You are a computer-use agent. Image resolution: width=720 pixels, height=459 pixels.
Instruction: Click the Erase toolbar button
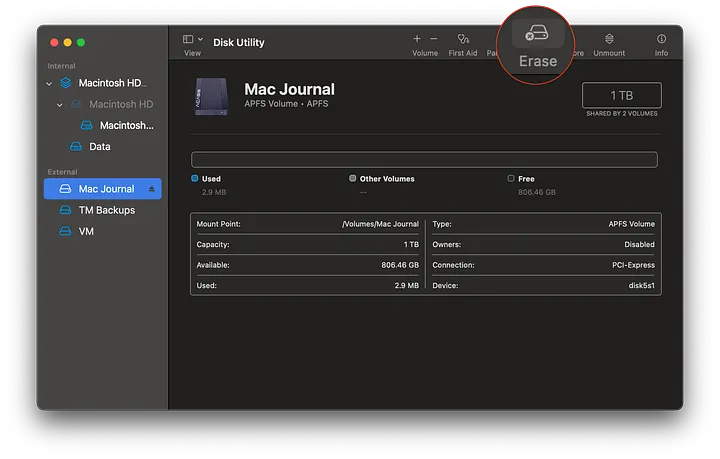(x=537, y=45)
